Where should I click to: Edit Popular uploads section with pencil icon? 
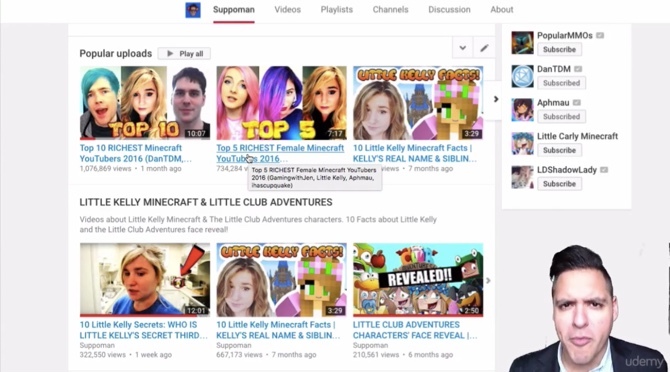click(x=484, y=48)
